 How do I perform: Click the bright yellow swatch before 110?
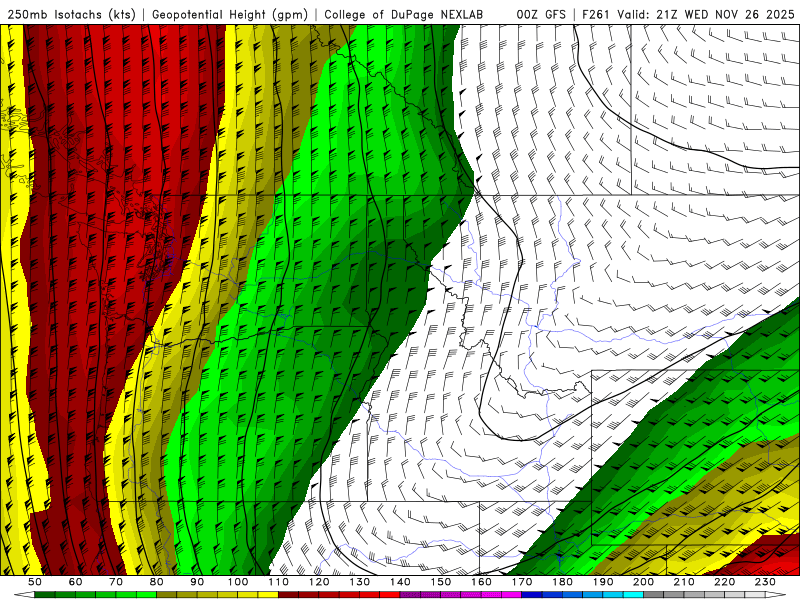click(268, 595)
